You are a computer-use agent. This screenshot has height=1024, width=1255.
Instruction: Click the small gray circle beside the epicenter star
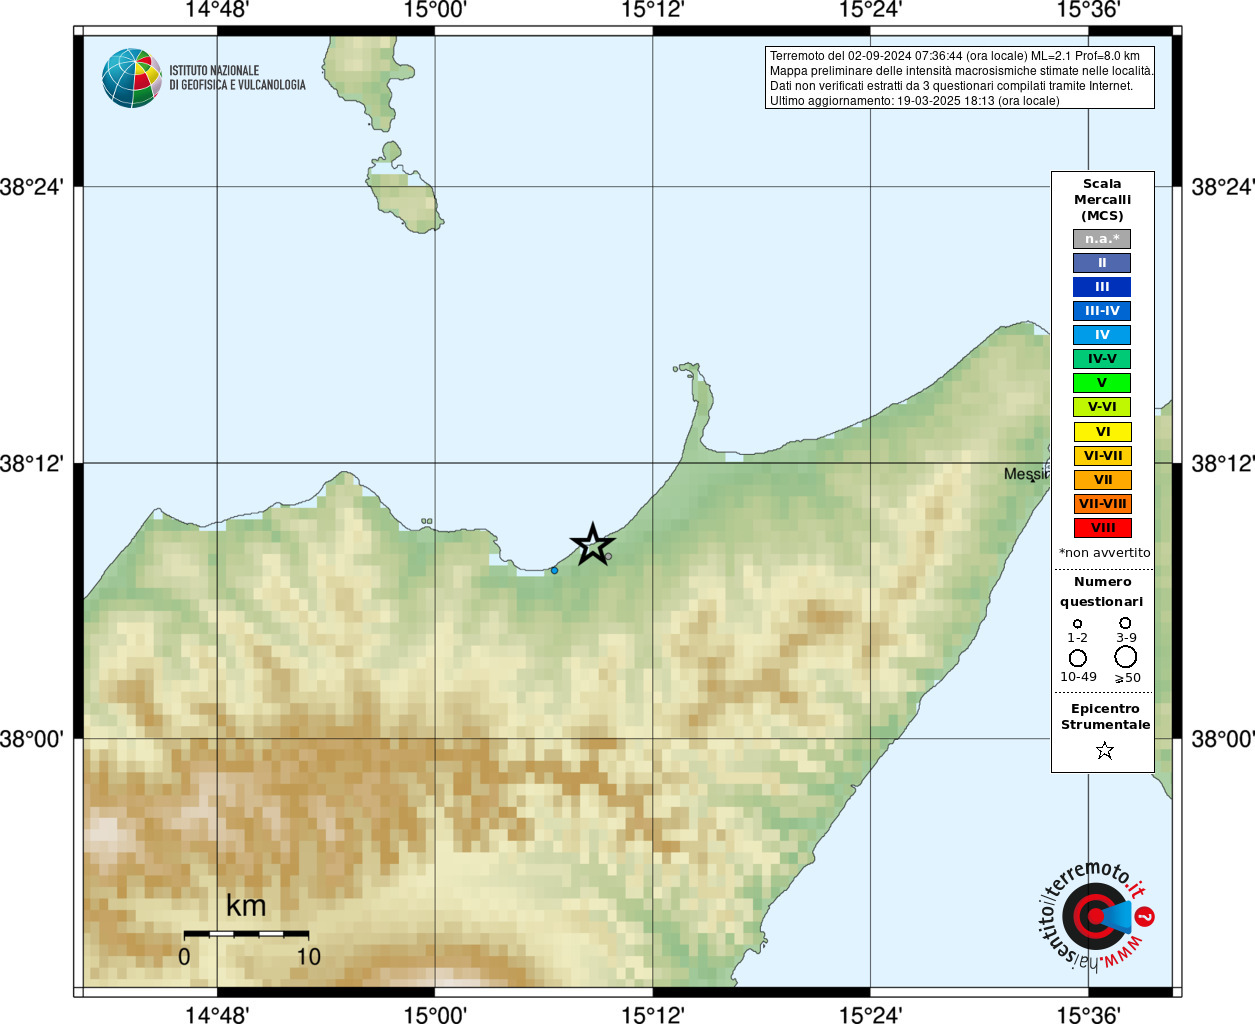(608, 557)
